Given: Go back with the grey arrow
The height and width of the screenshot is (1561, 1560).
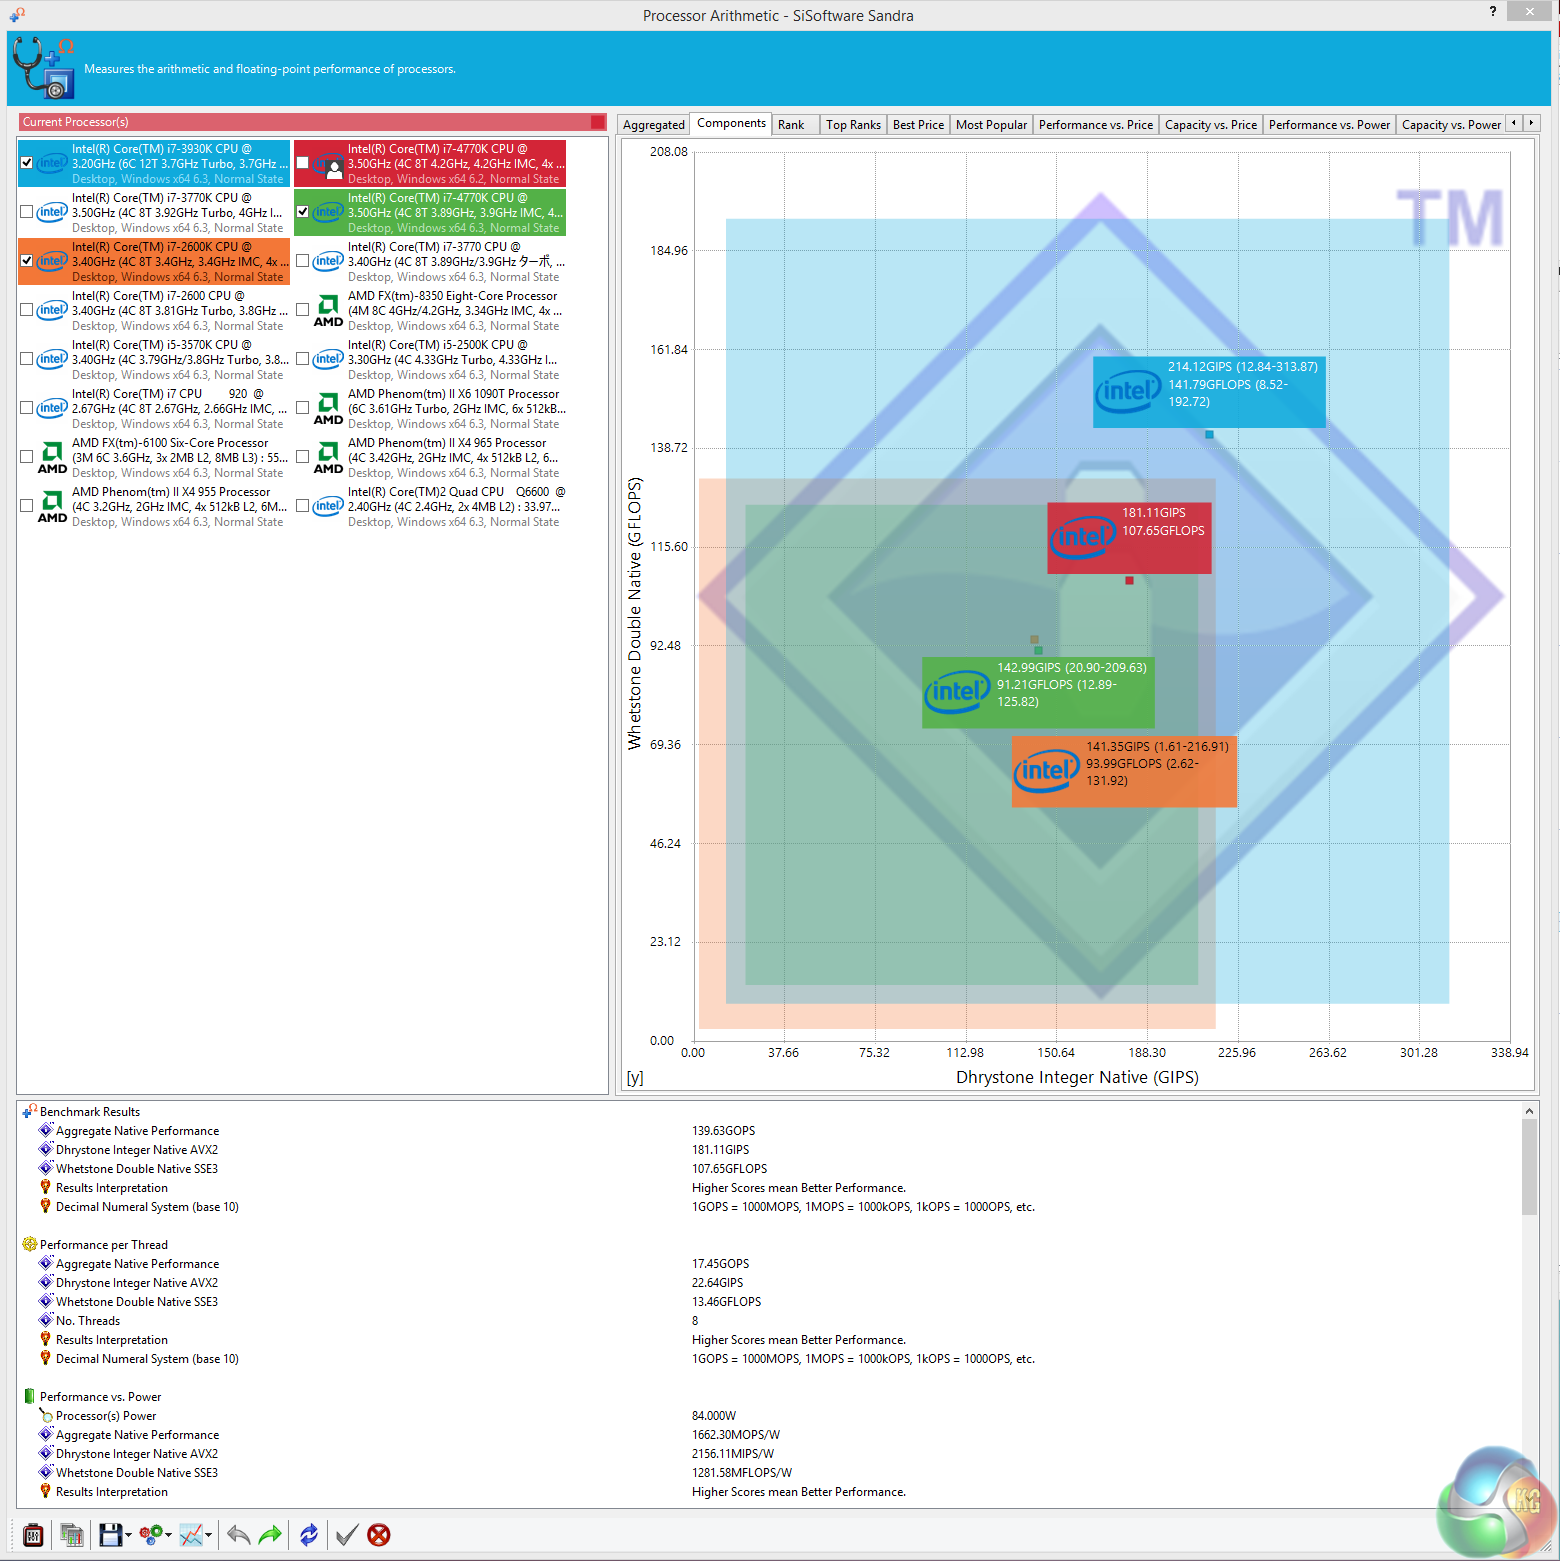Looking at the screenshot, I should click(x=238, y=1535).
